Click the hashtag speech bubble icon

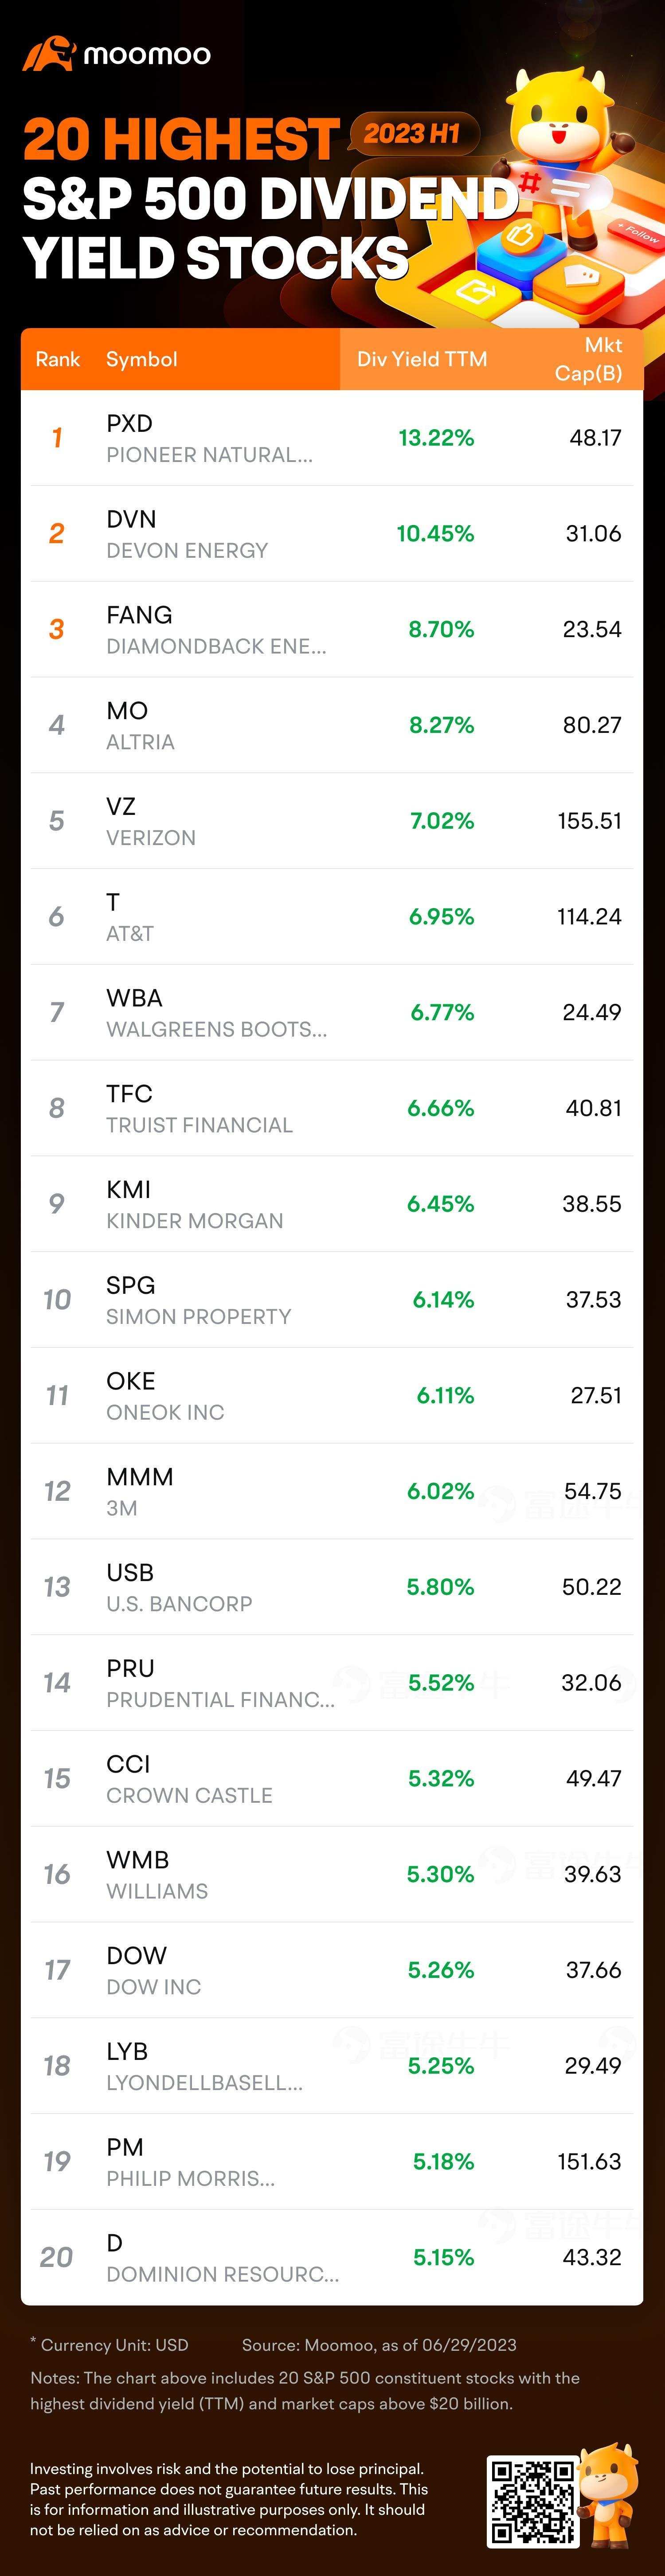pyautogui.click(x=560, y=186)
